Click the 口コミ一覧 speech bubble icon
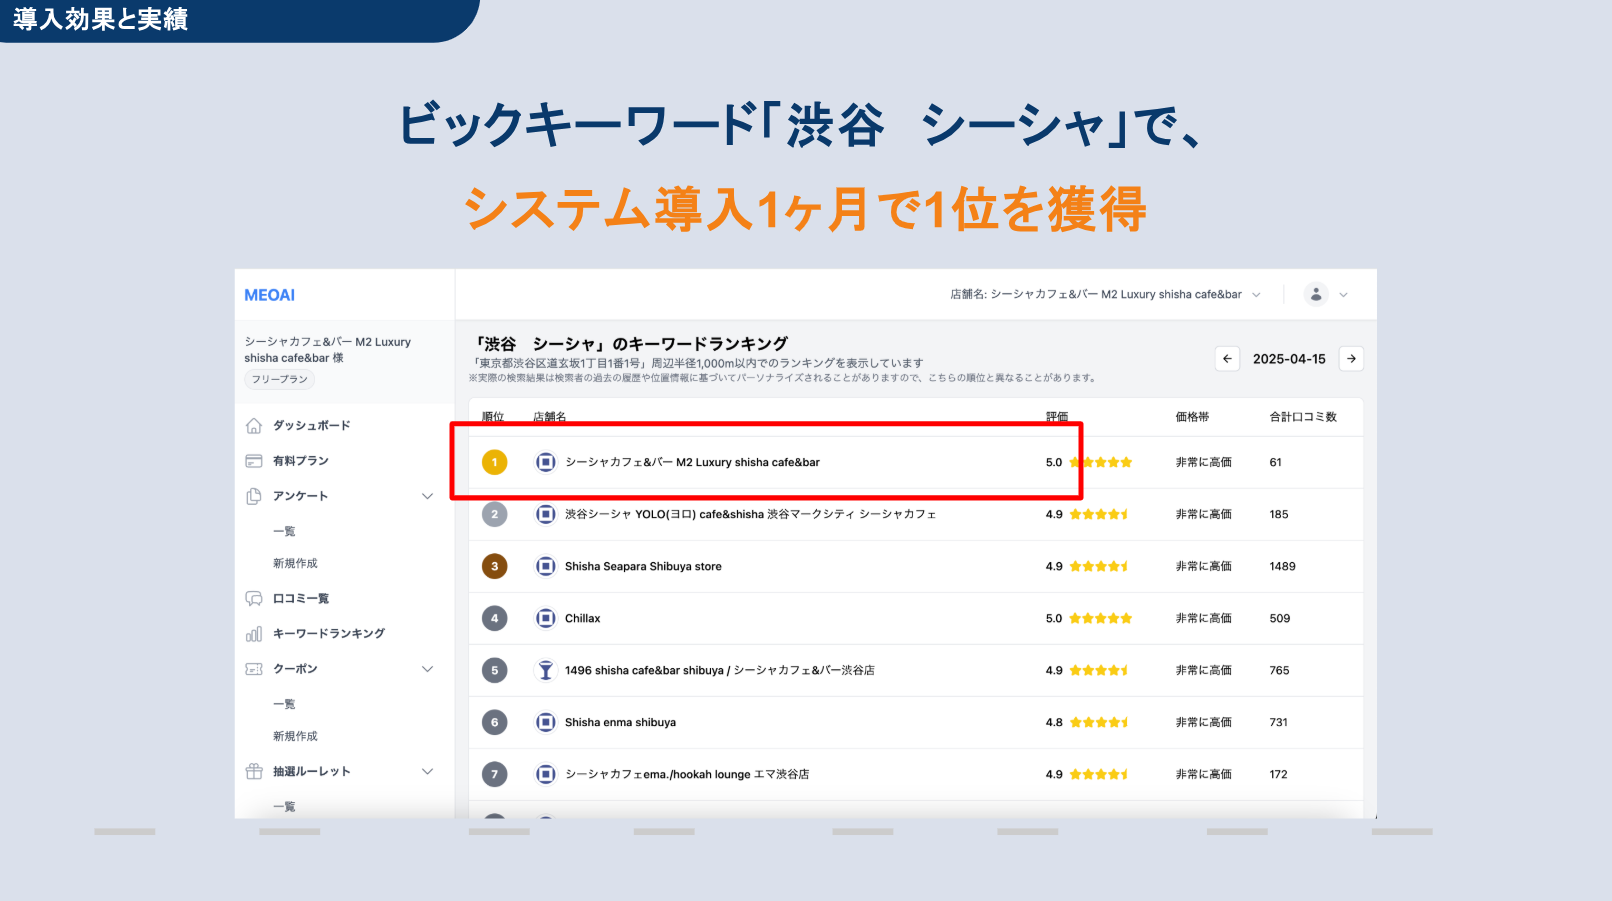 tap(254, 599)
